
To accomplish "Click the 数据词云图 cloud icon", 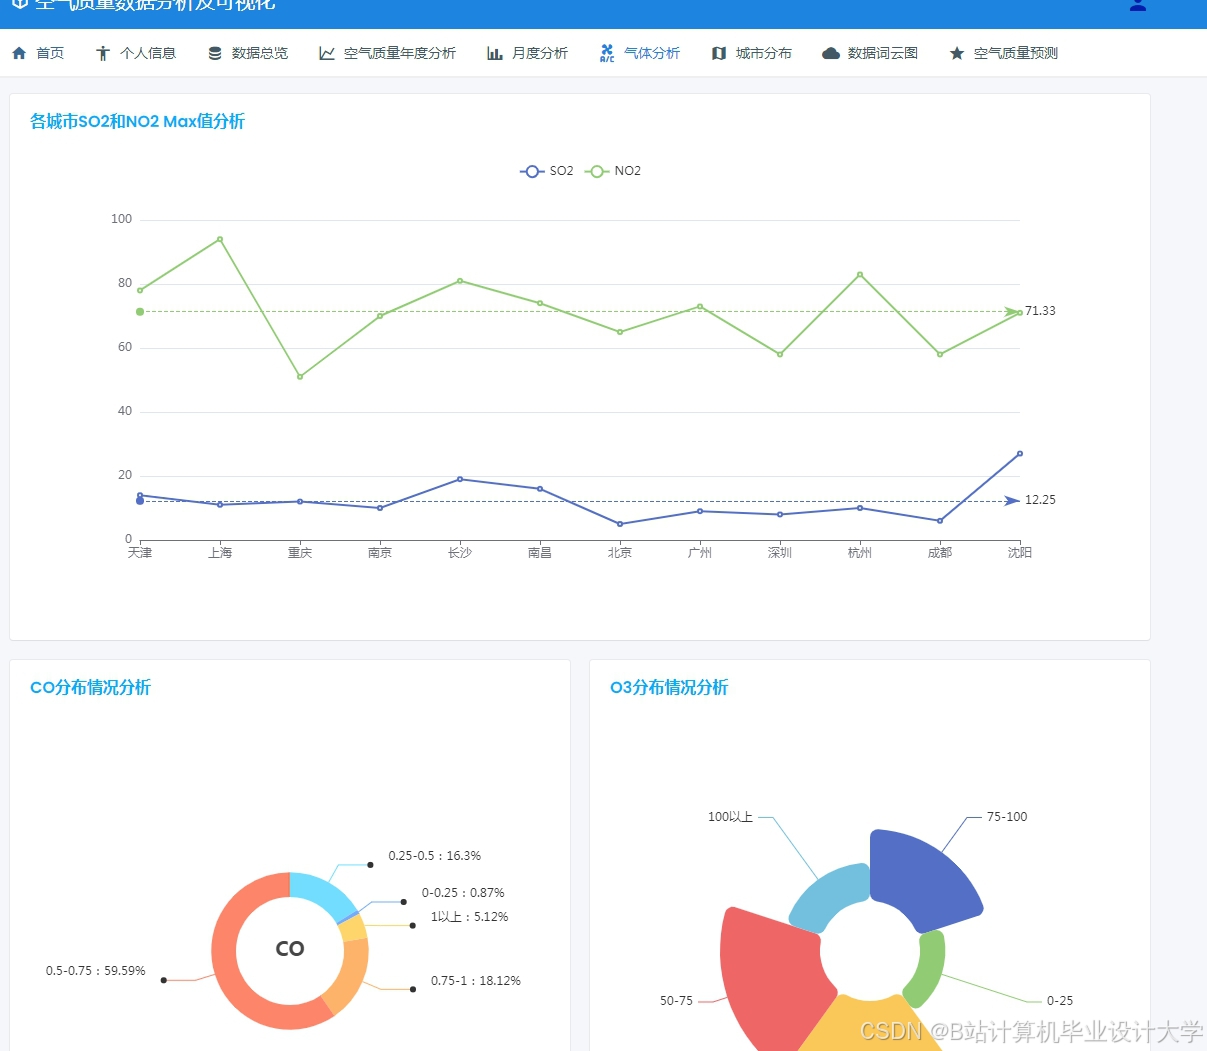I will (x=831, y=52).
